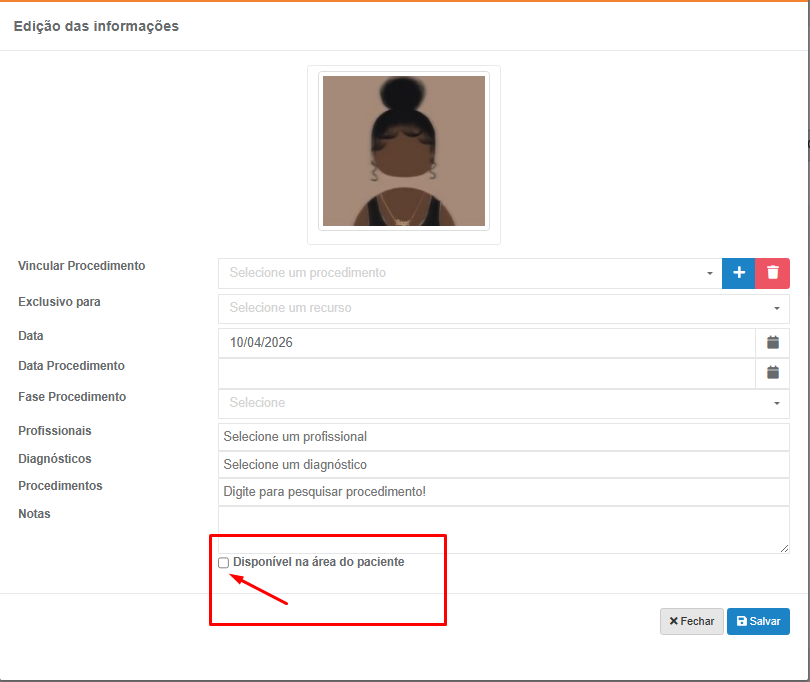Click the red trash delete icon
The image size is (810, 682).
773,273
